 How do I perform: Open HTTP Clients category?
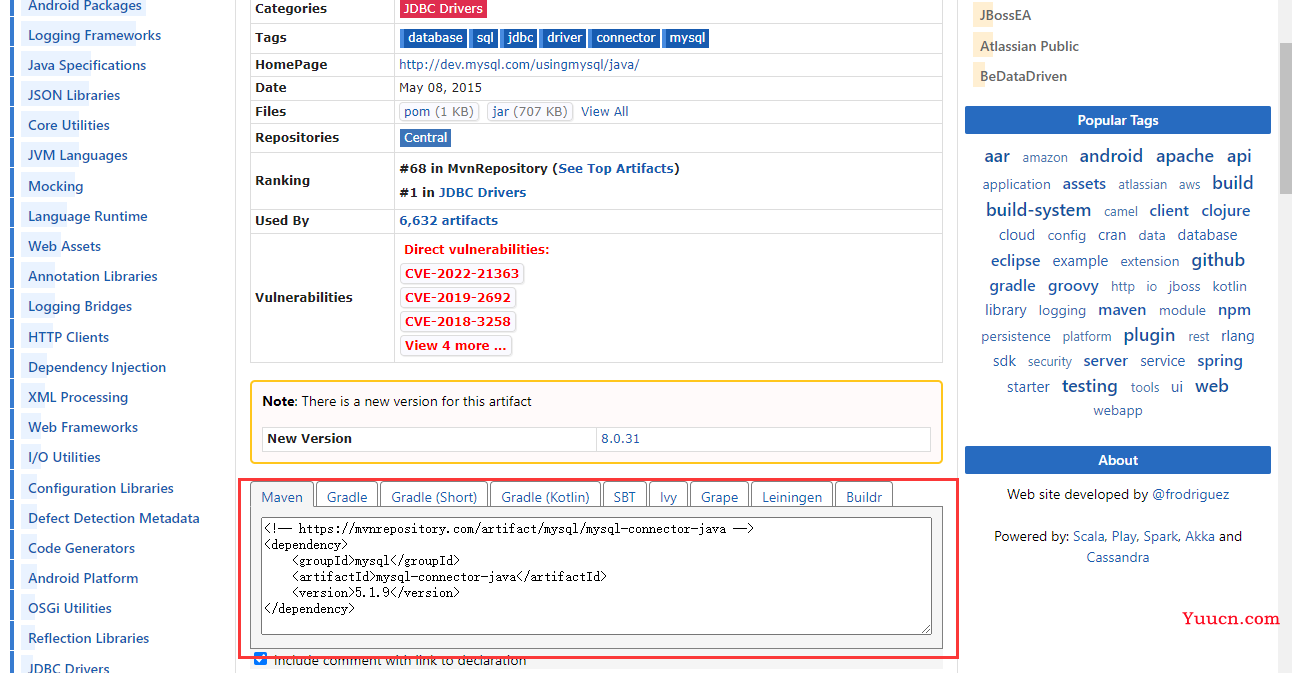(x=69, y=337)
